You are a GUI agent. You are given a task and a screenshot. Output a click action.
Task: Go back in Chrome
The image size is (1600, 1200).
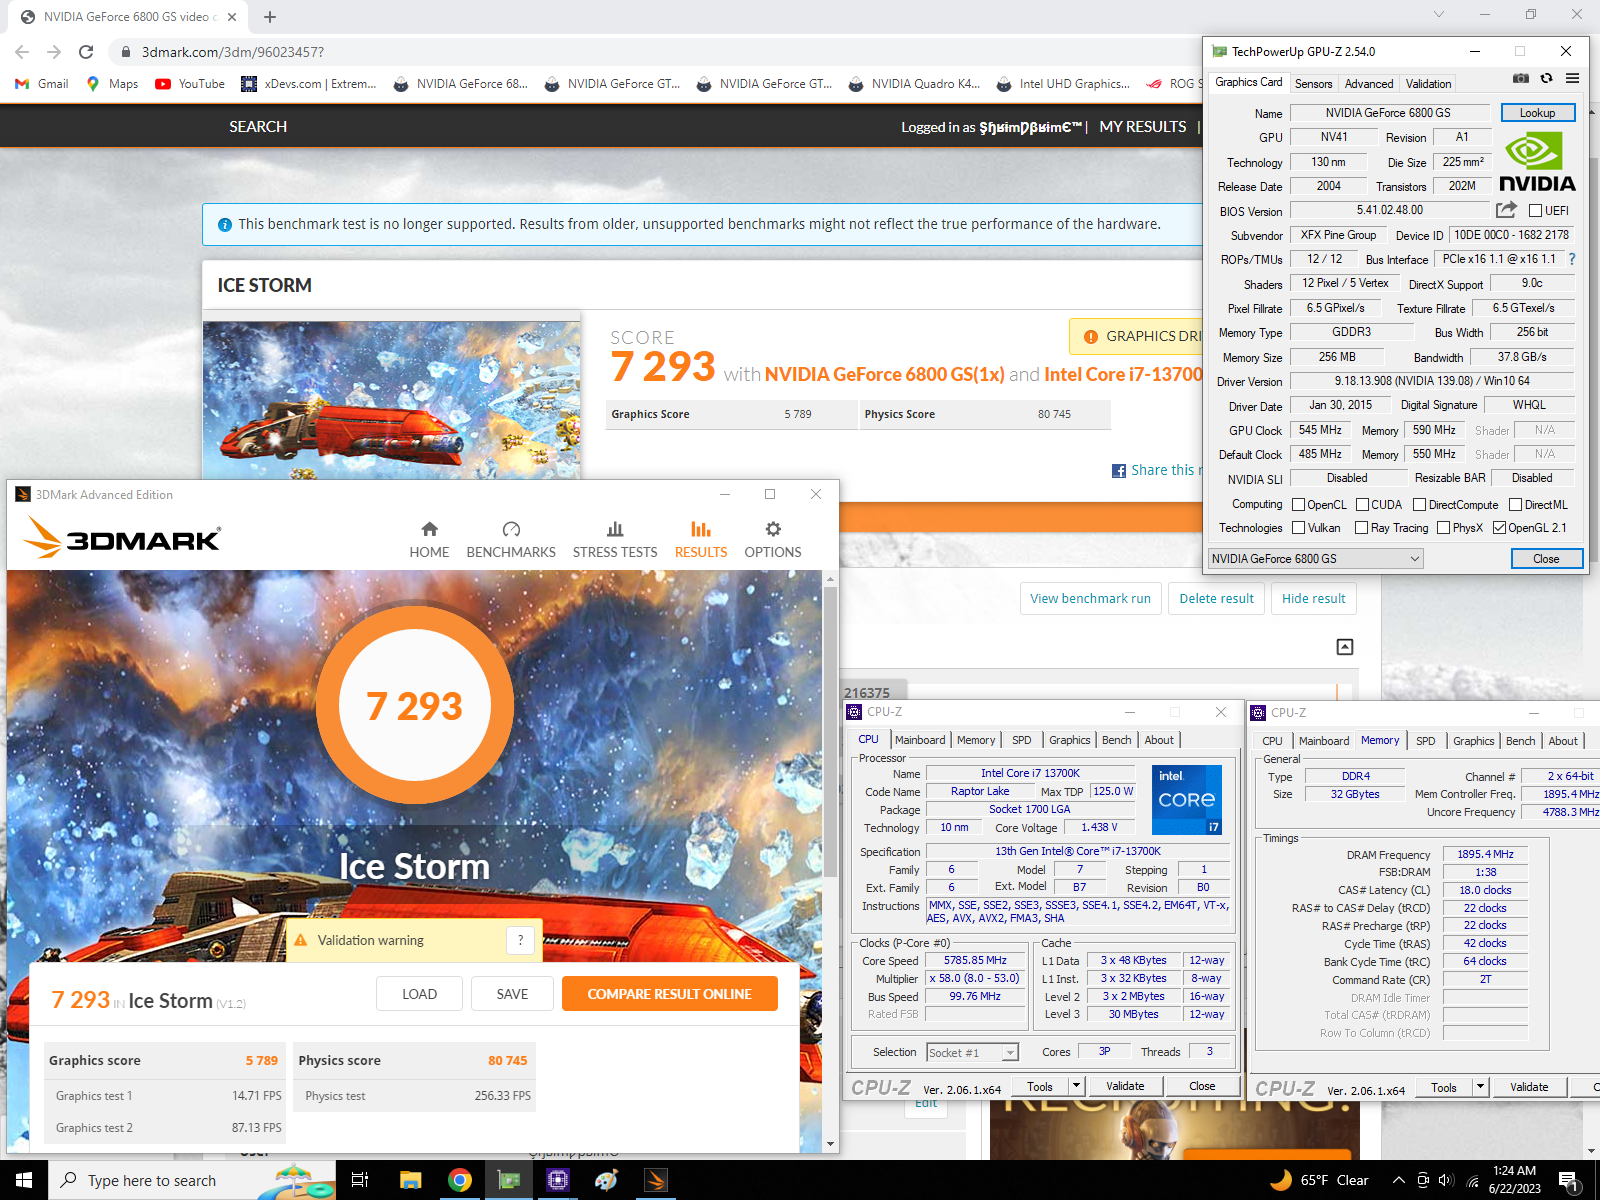point(22,52)
